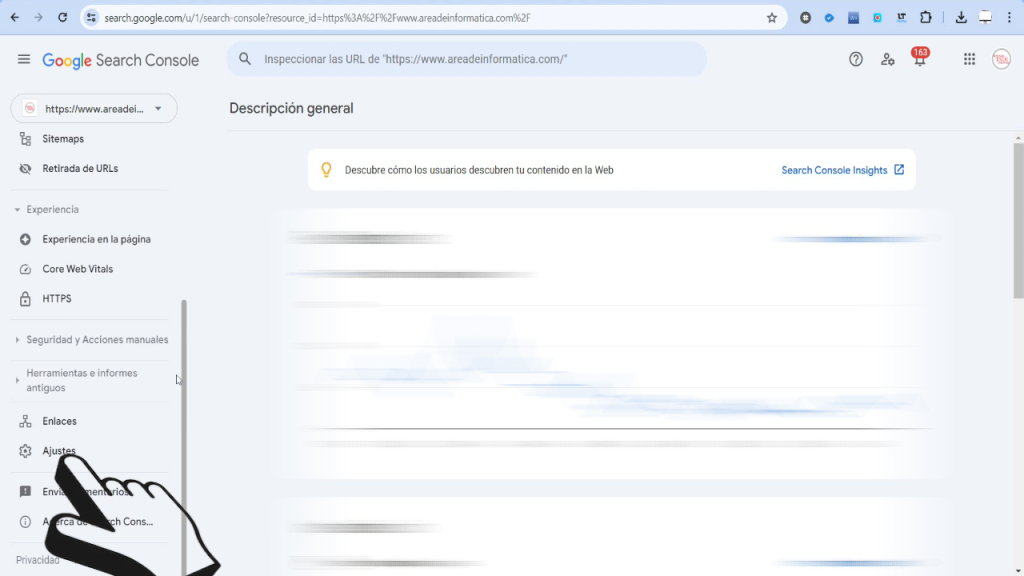Open the user management icon

[x=888, y=59]
